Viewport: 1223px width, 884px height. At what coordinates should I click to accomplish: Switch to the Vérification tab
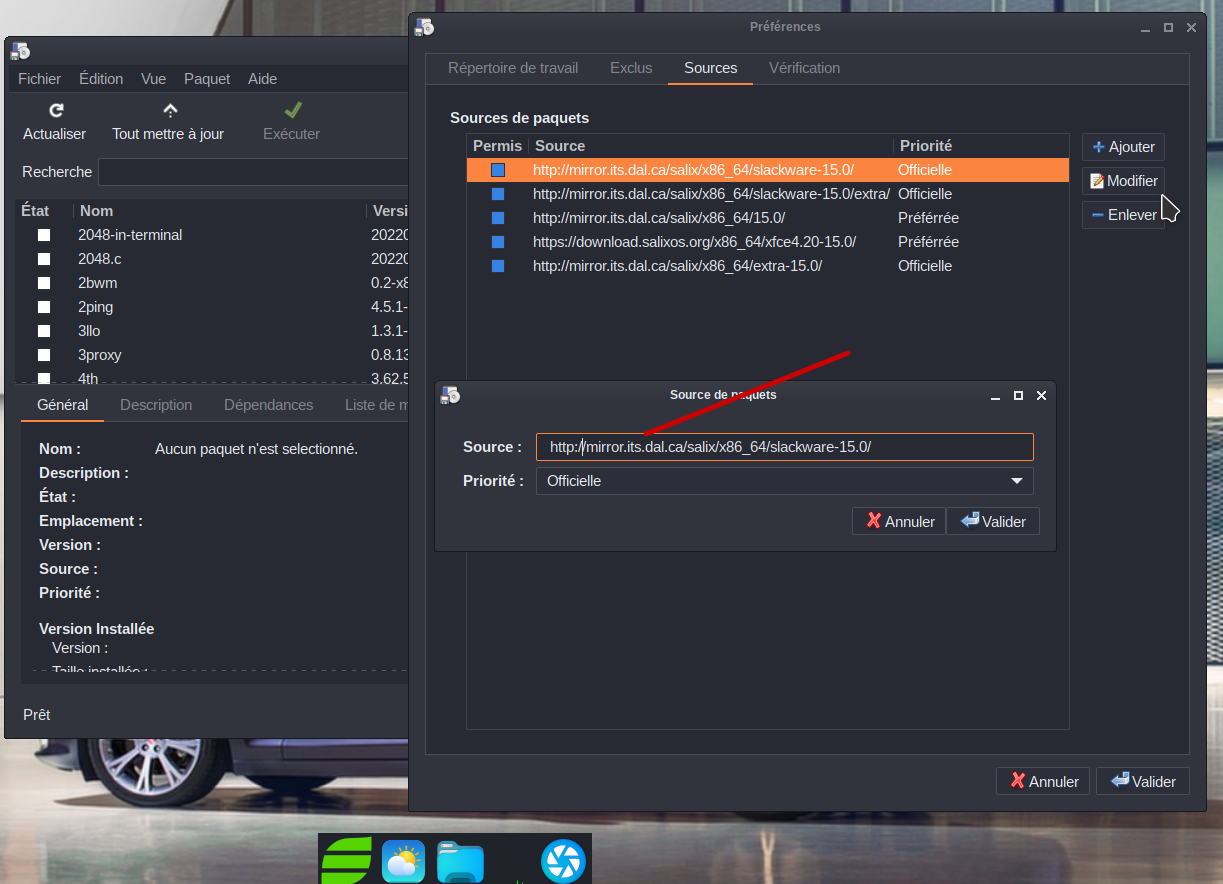804,68
